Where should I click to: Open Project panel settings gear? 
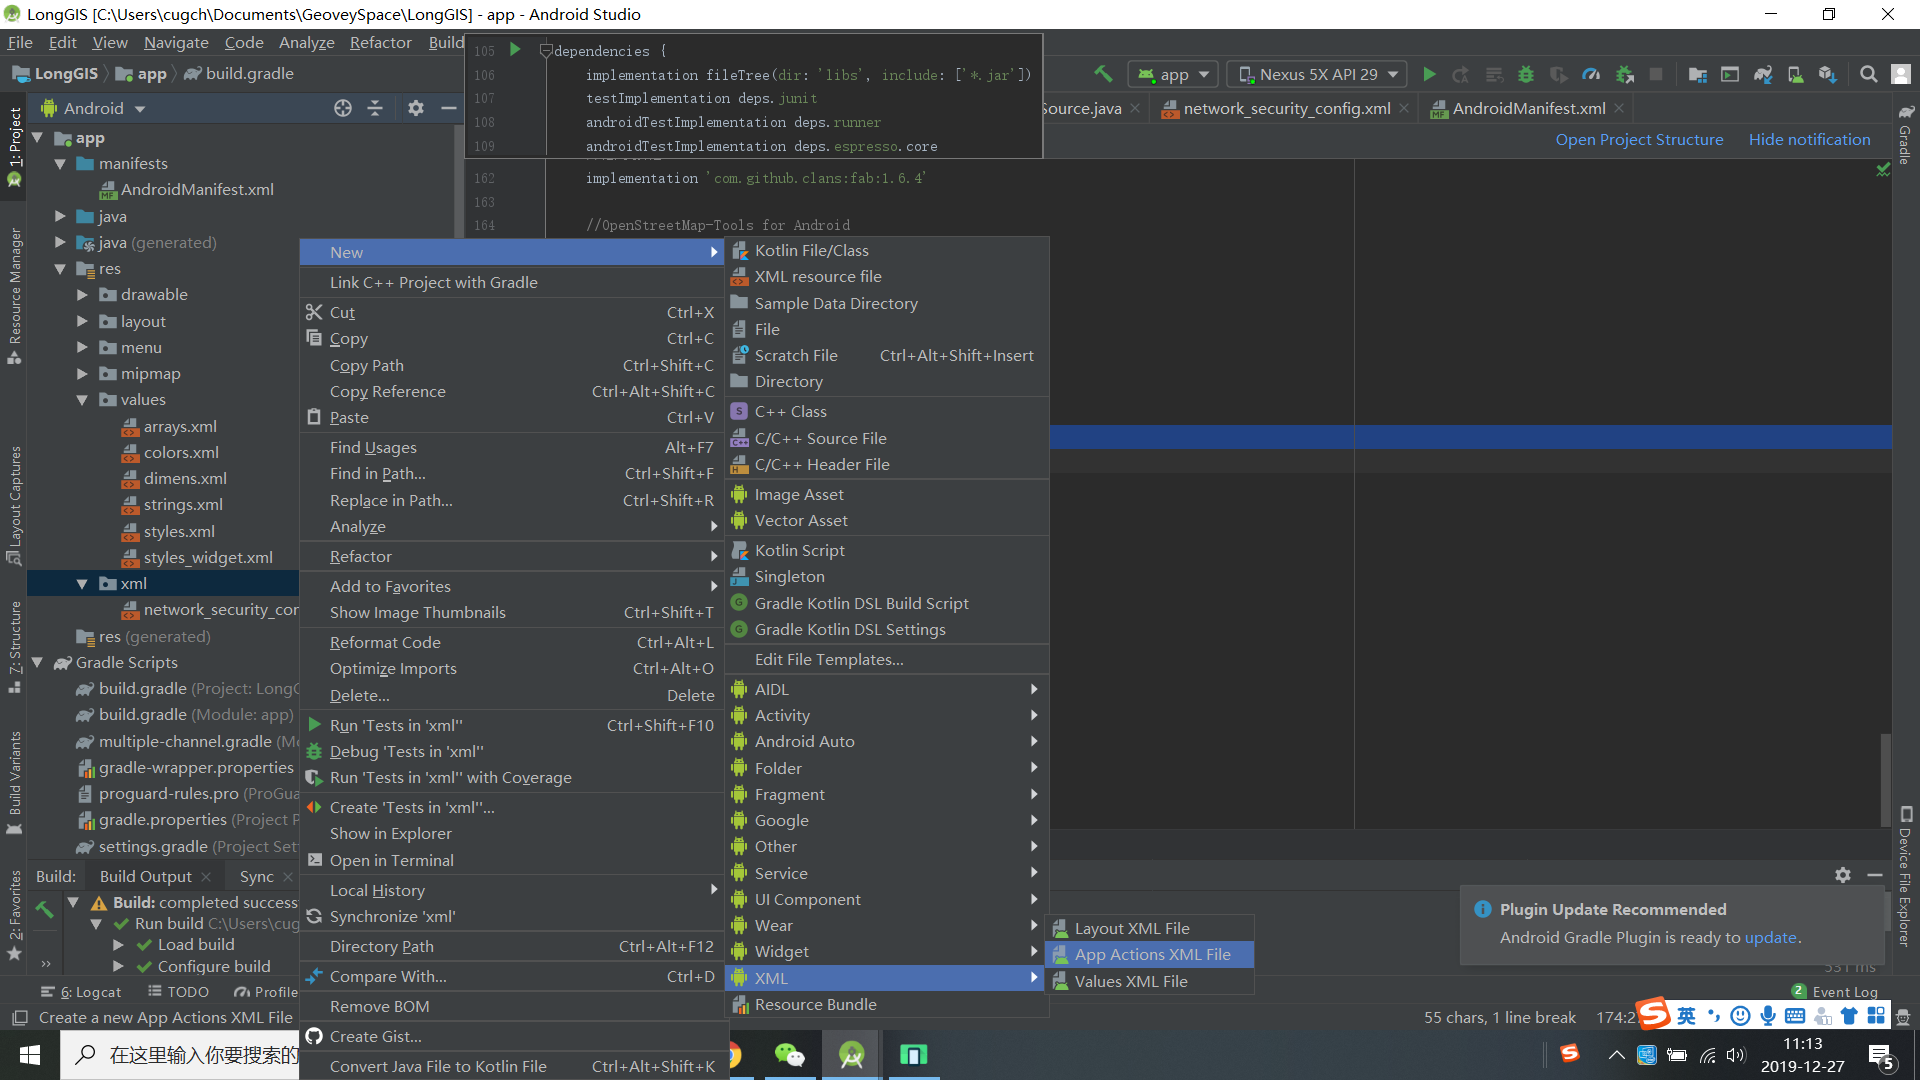click(416, 108)
